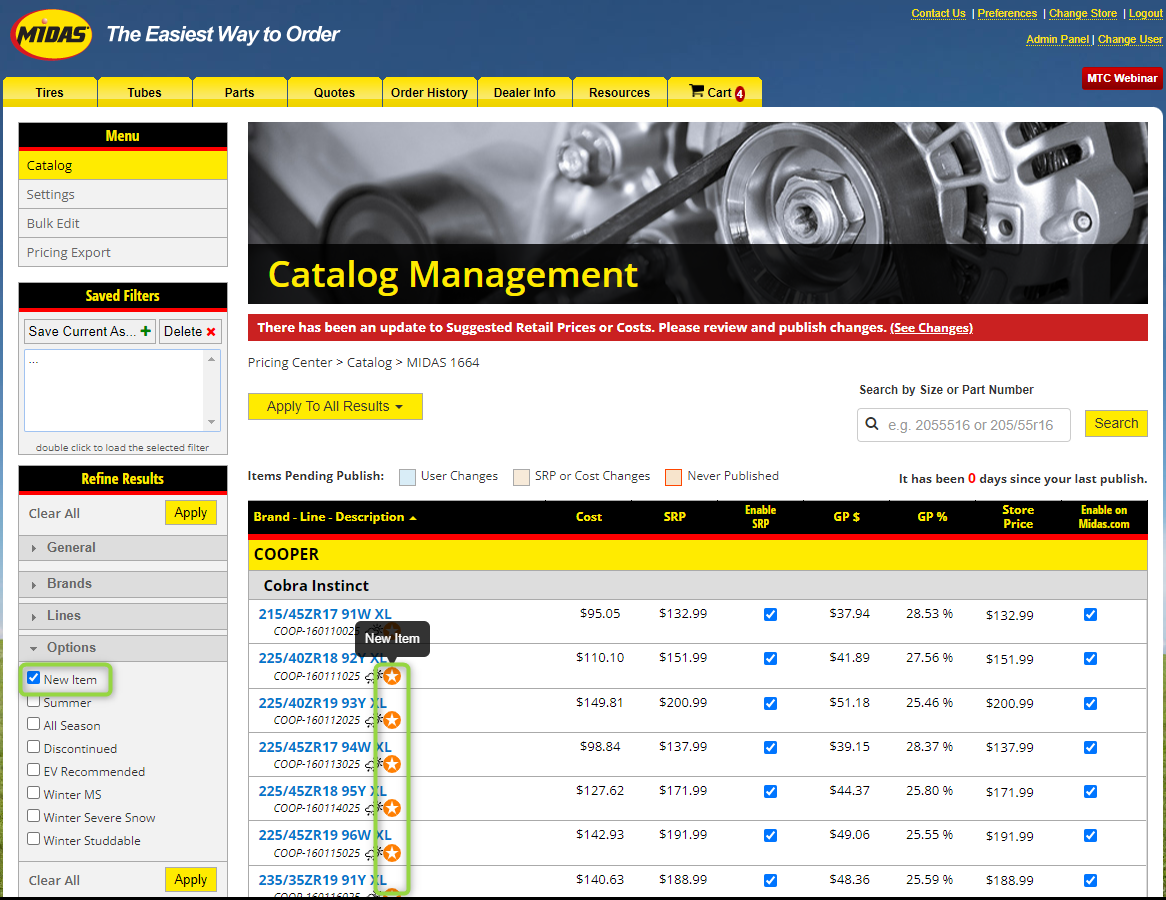Open the Admin Panel link
The image size is (1166, 900).
[1057, 39]
